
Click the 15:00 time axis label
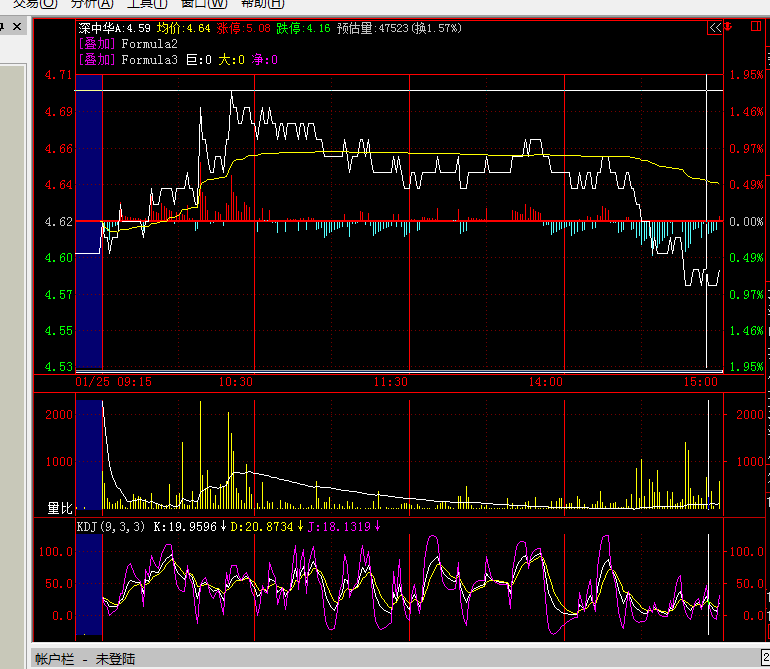click(701, 382)
